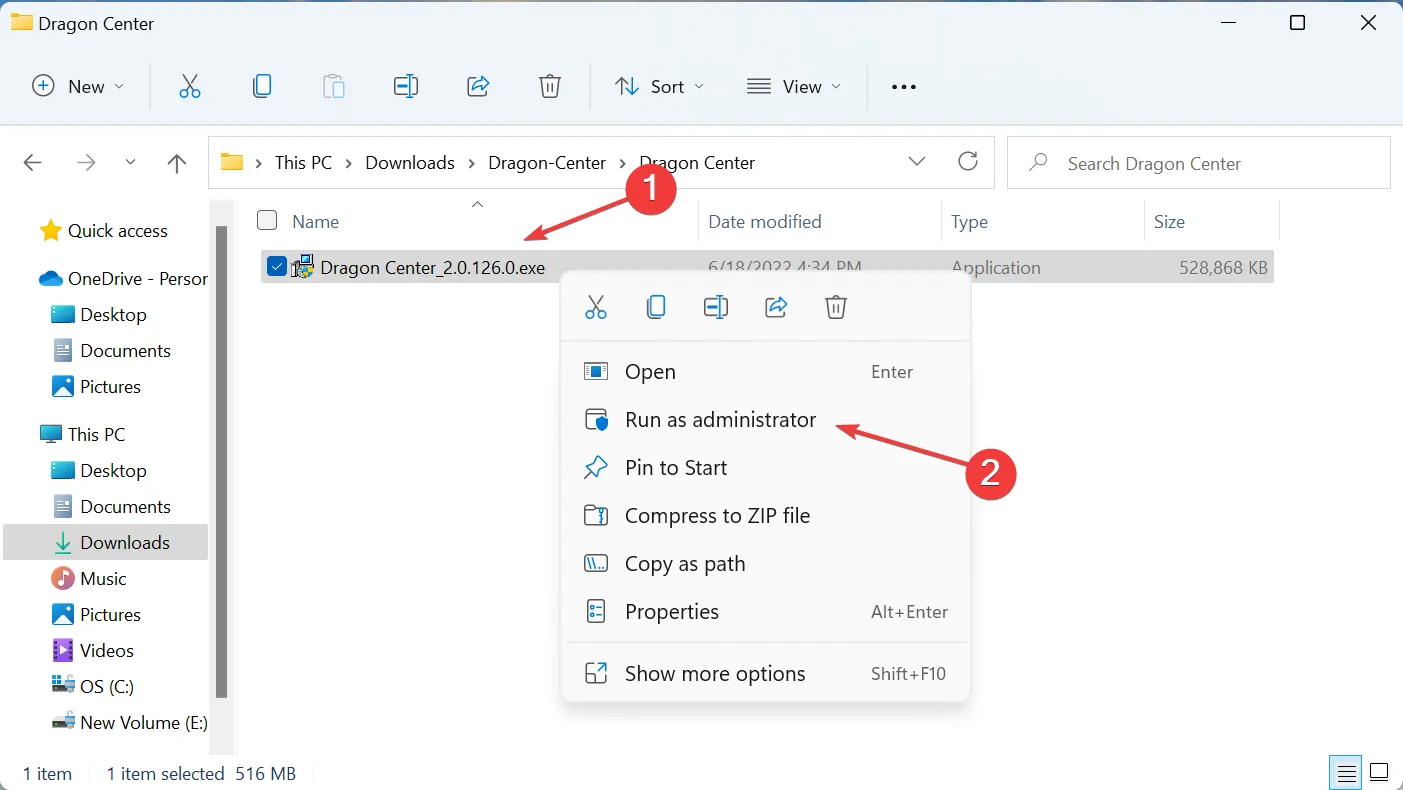The height and width of the screenshot is (790, 1403).
Task: Open the New dropdown menu
Action: (x=78, y=87)
